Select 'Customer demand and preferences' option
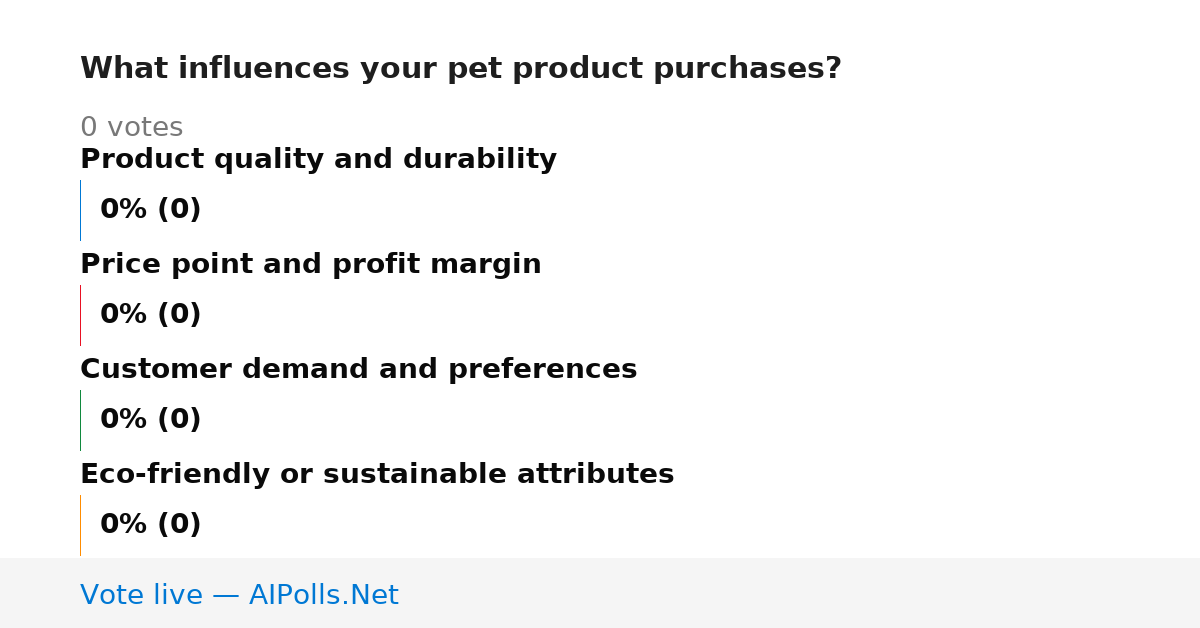1200x628 pixels. [358, 370]
